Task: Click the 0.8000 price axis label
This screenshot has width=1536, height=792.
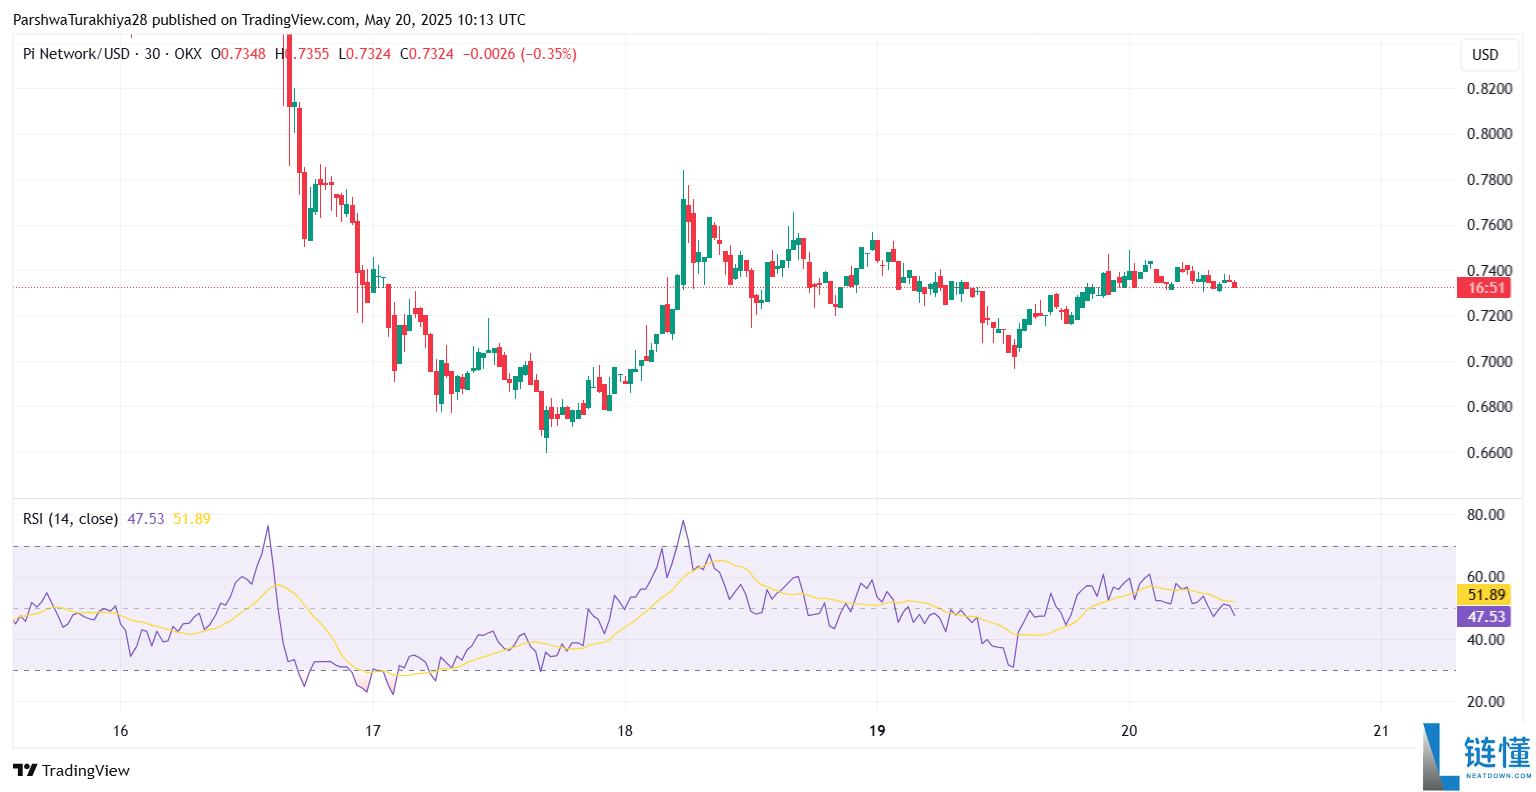Action: [x=1488, y=134]
